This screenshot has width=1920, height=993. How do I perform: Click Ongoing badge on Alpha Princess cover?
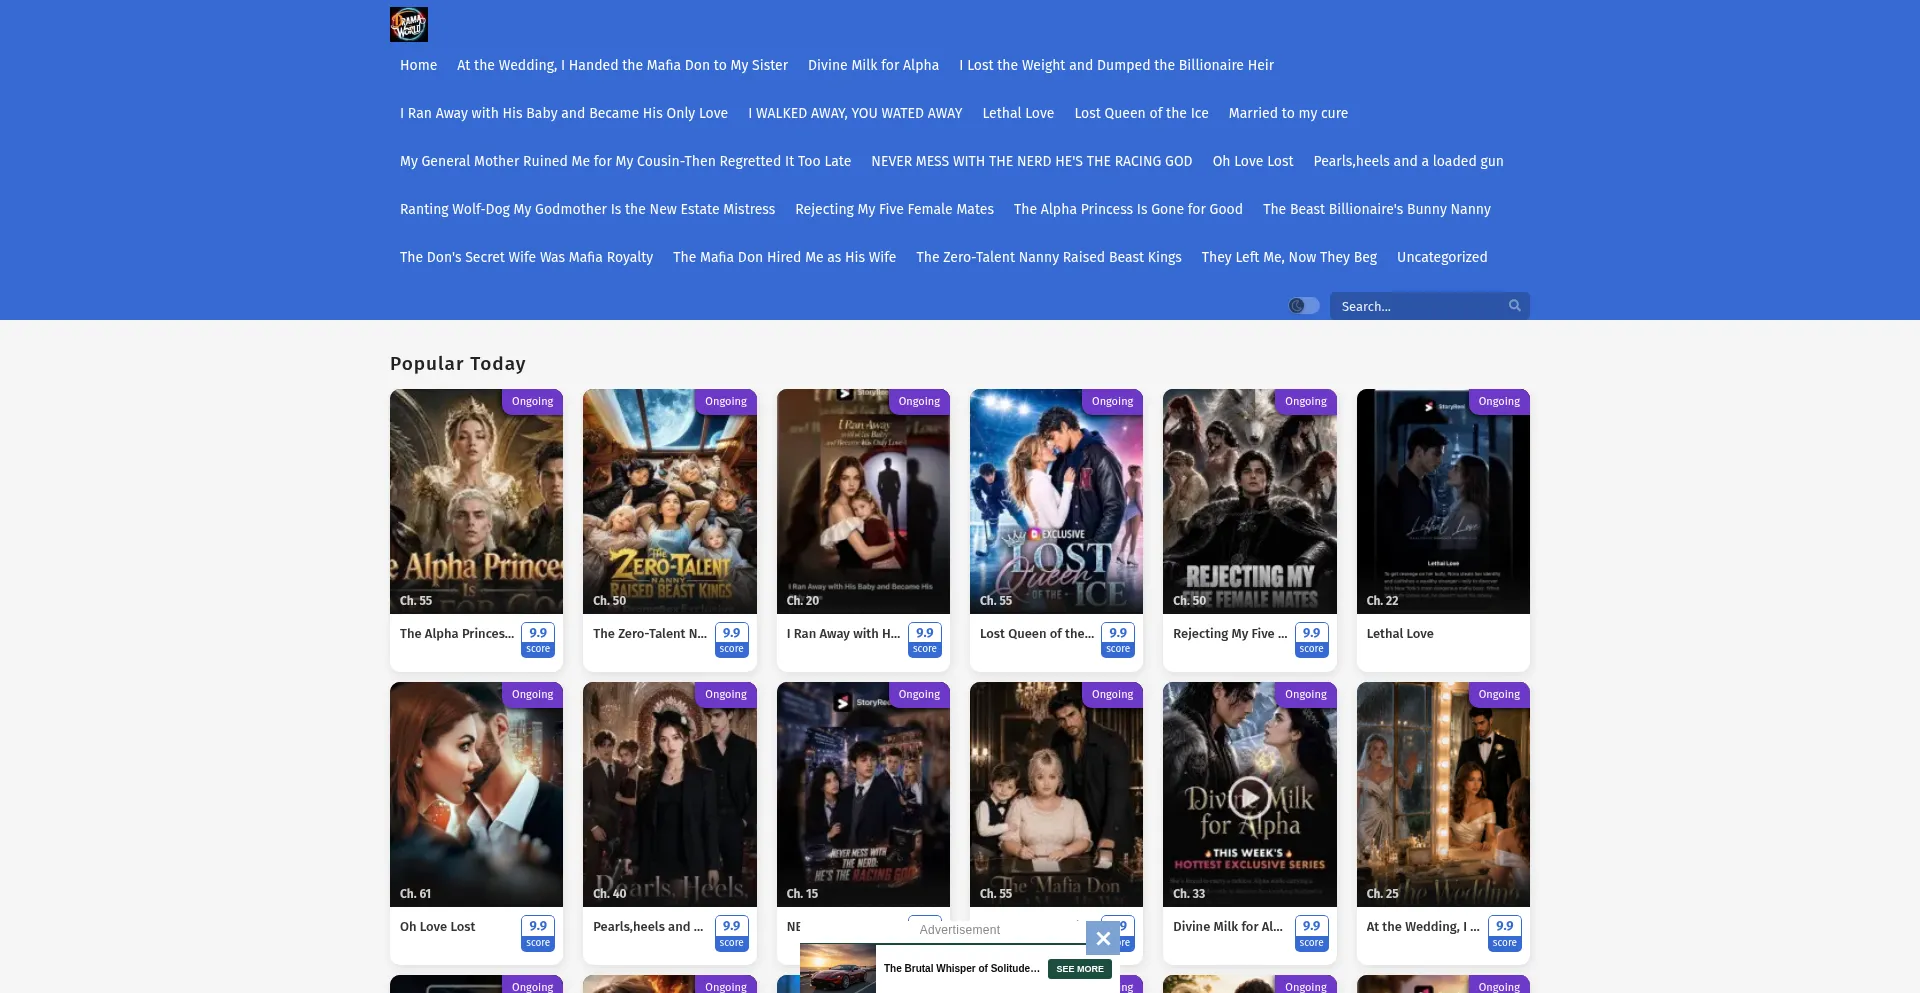pyautogui.click(x=532, y=401)
